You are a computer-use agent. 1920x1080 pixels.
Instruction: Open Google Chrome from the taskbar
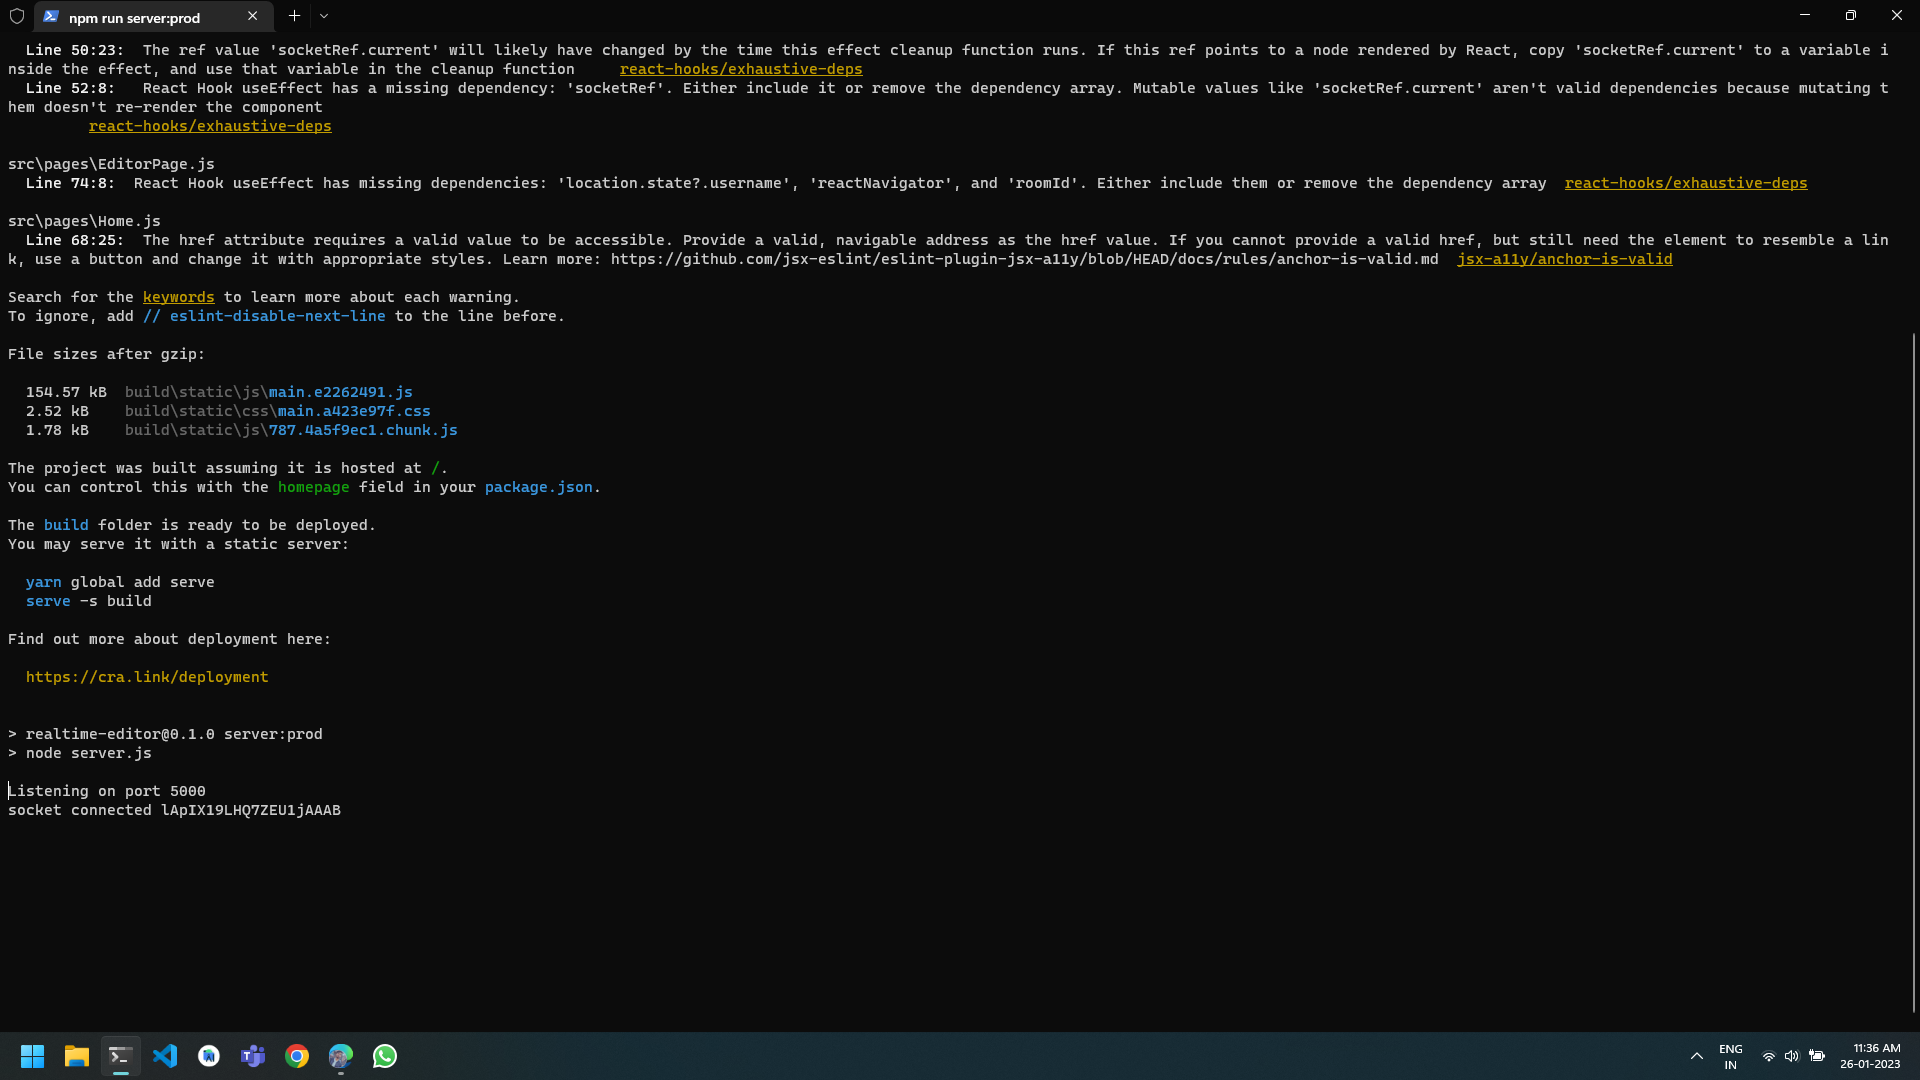click(x=297, y=1056)
